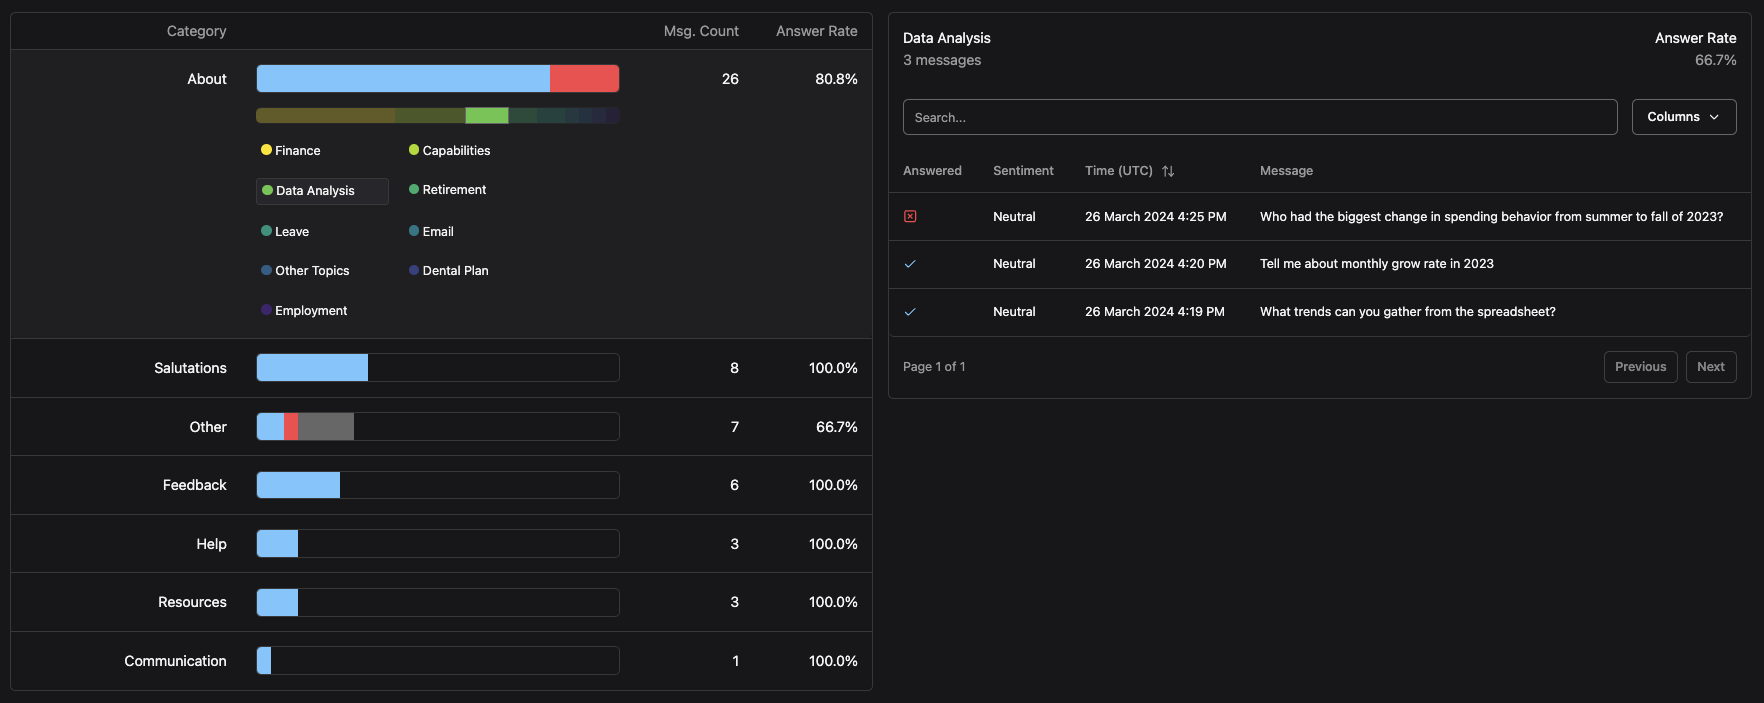The height and width of the screenshot is (703, 1764).
Task: Select the Finance topic legend dot
Action: [267, 150]
